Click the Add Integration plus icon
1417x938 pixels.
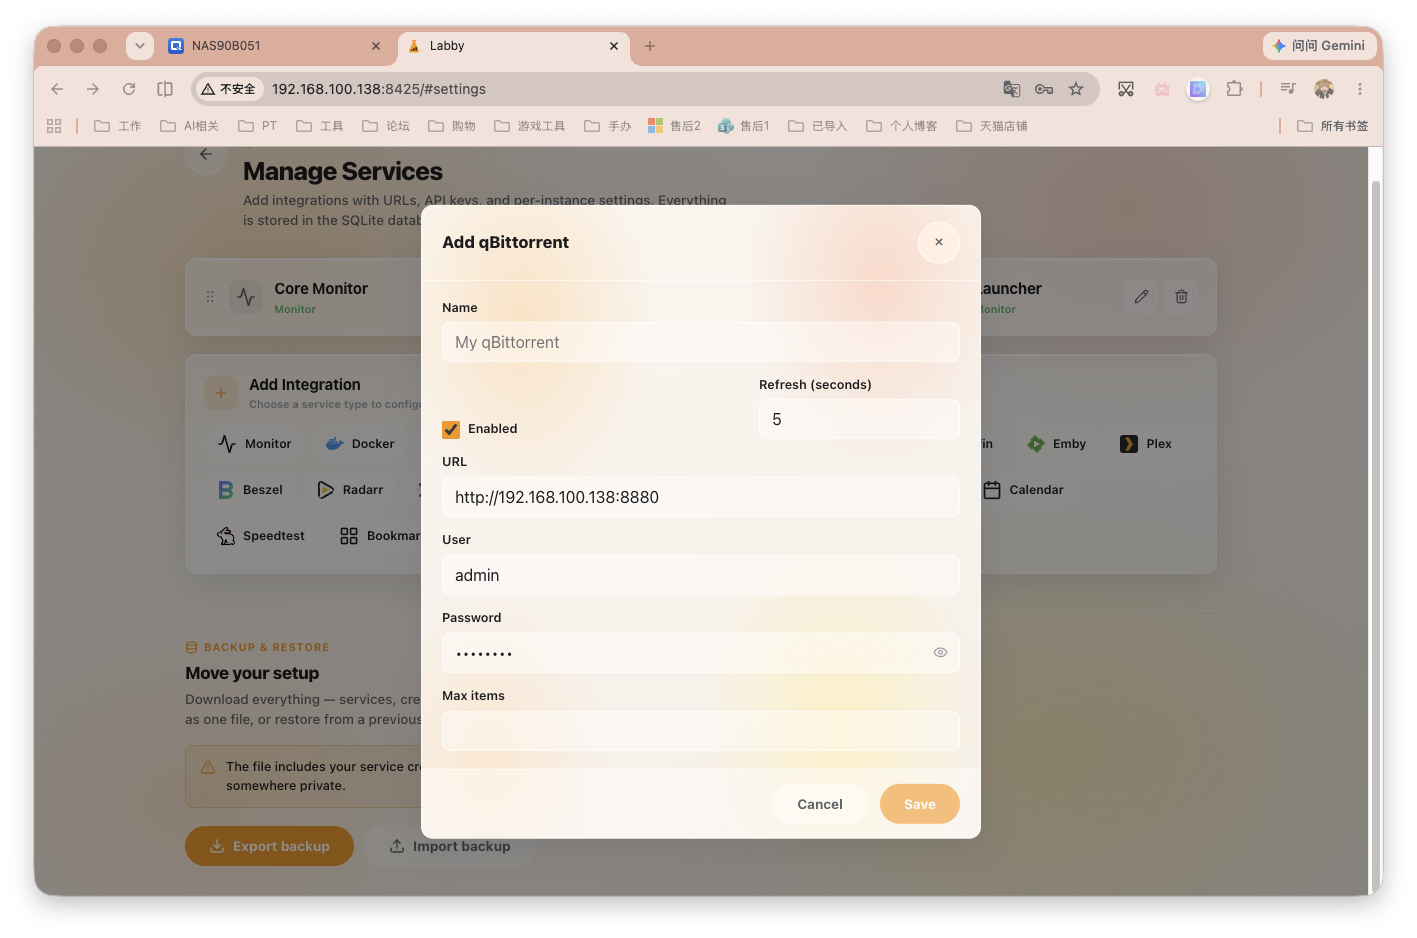coord(221,393)
